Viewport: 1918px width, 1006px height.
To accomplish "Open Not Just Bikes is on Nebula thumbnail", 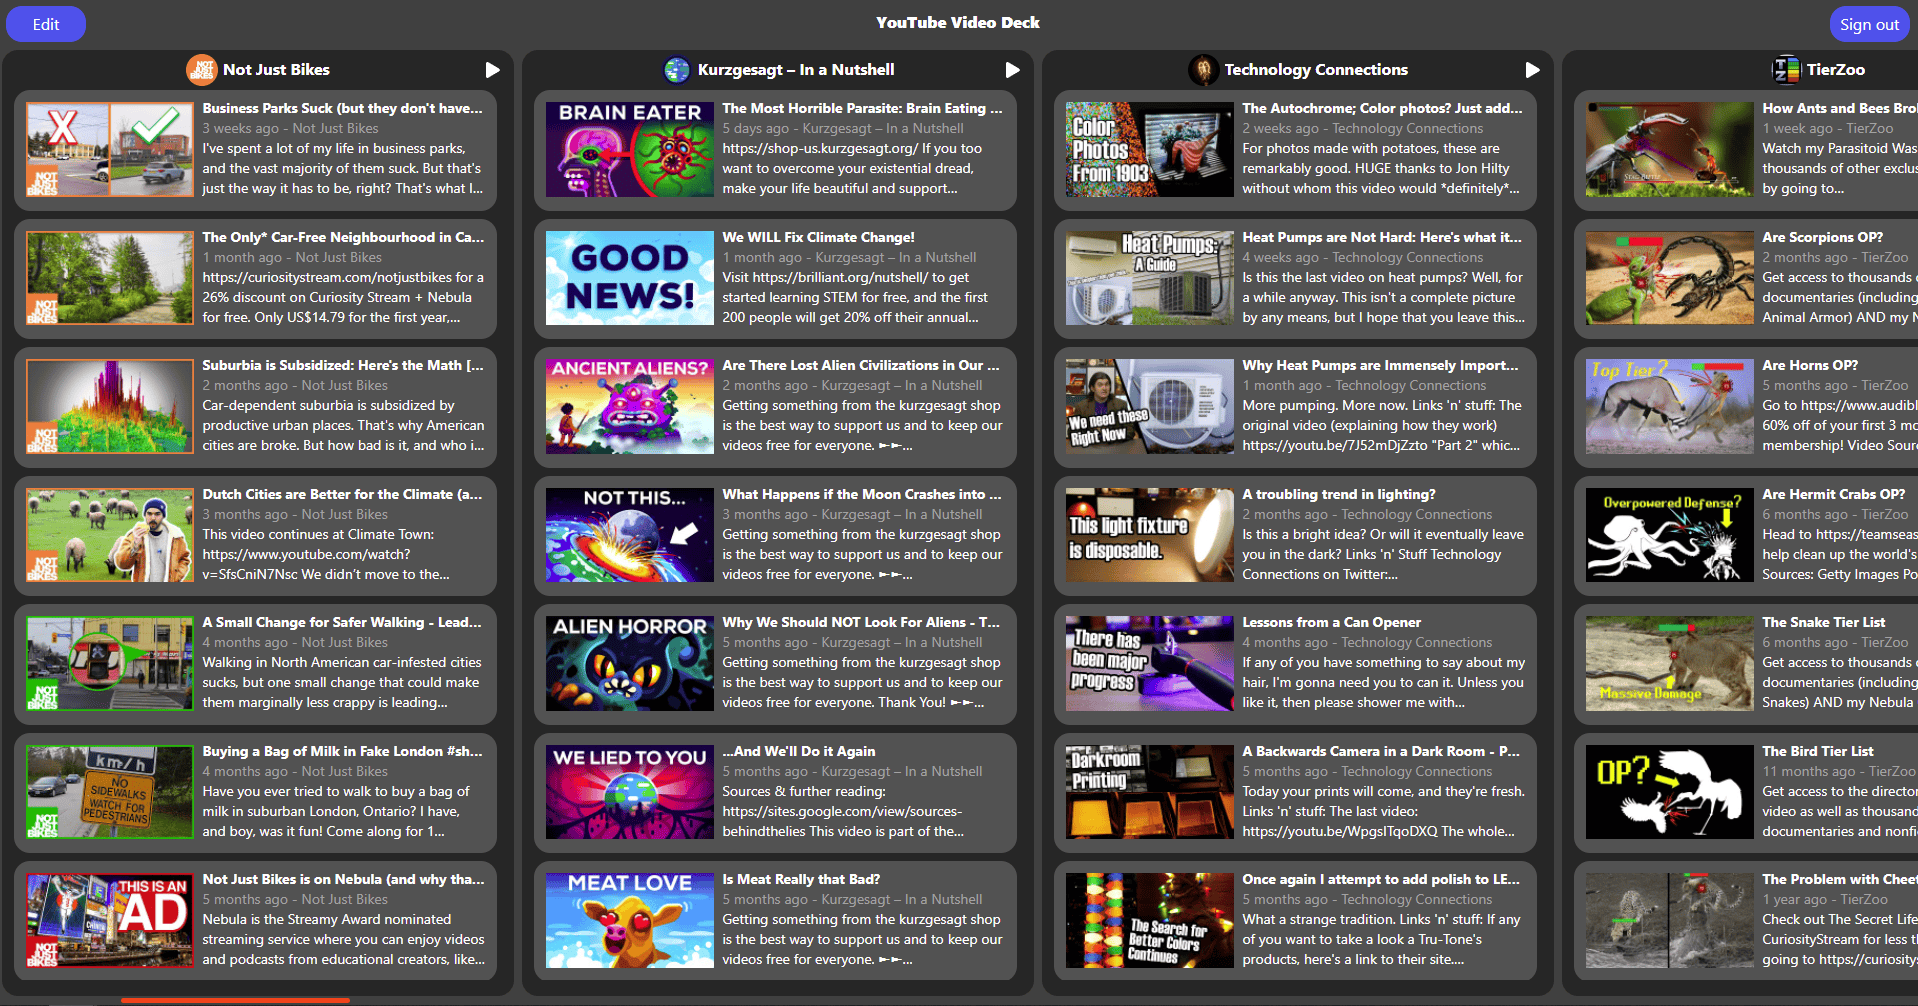I will point(110,920).
